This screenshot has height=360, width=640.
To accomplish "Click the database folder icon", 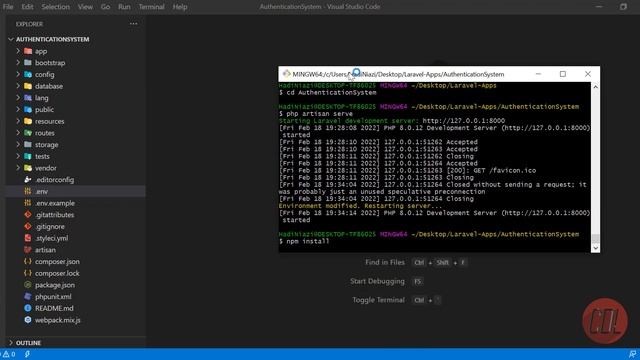I will click(28, 86).
